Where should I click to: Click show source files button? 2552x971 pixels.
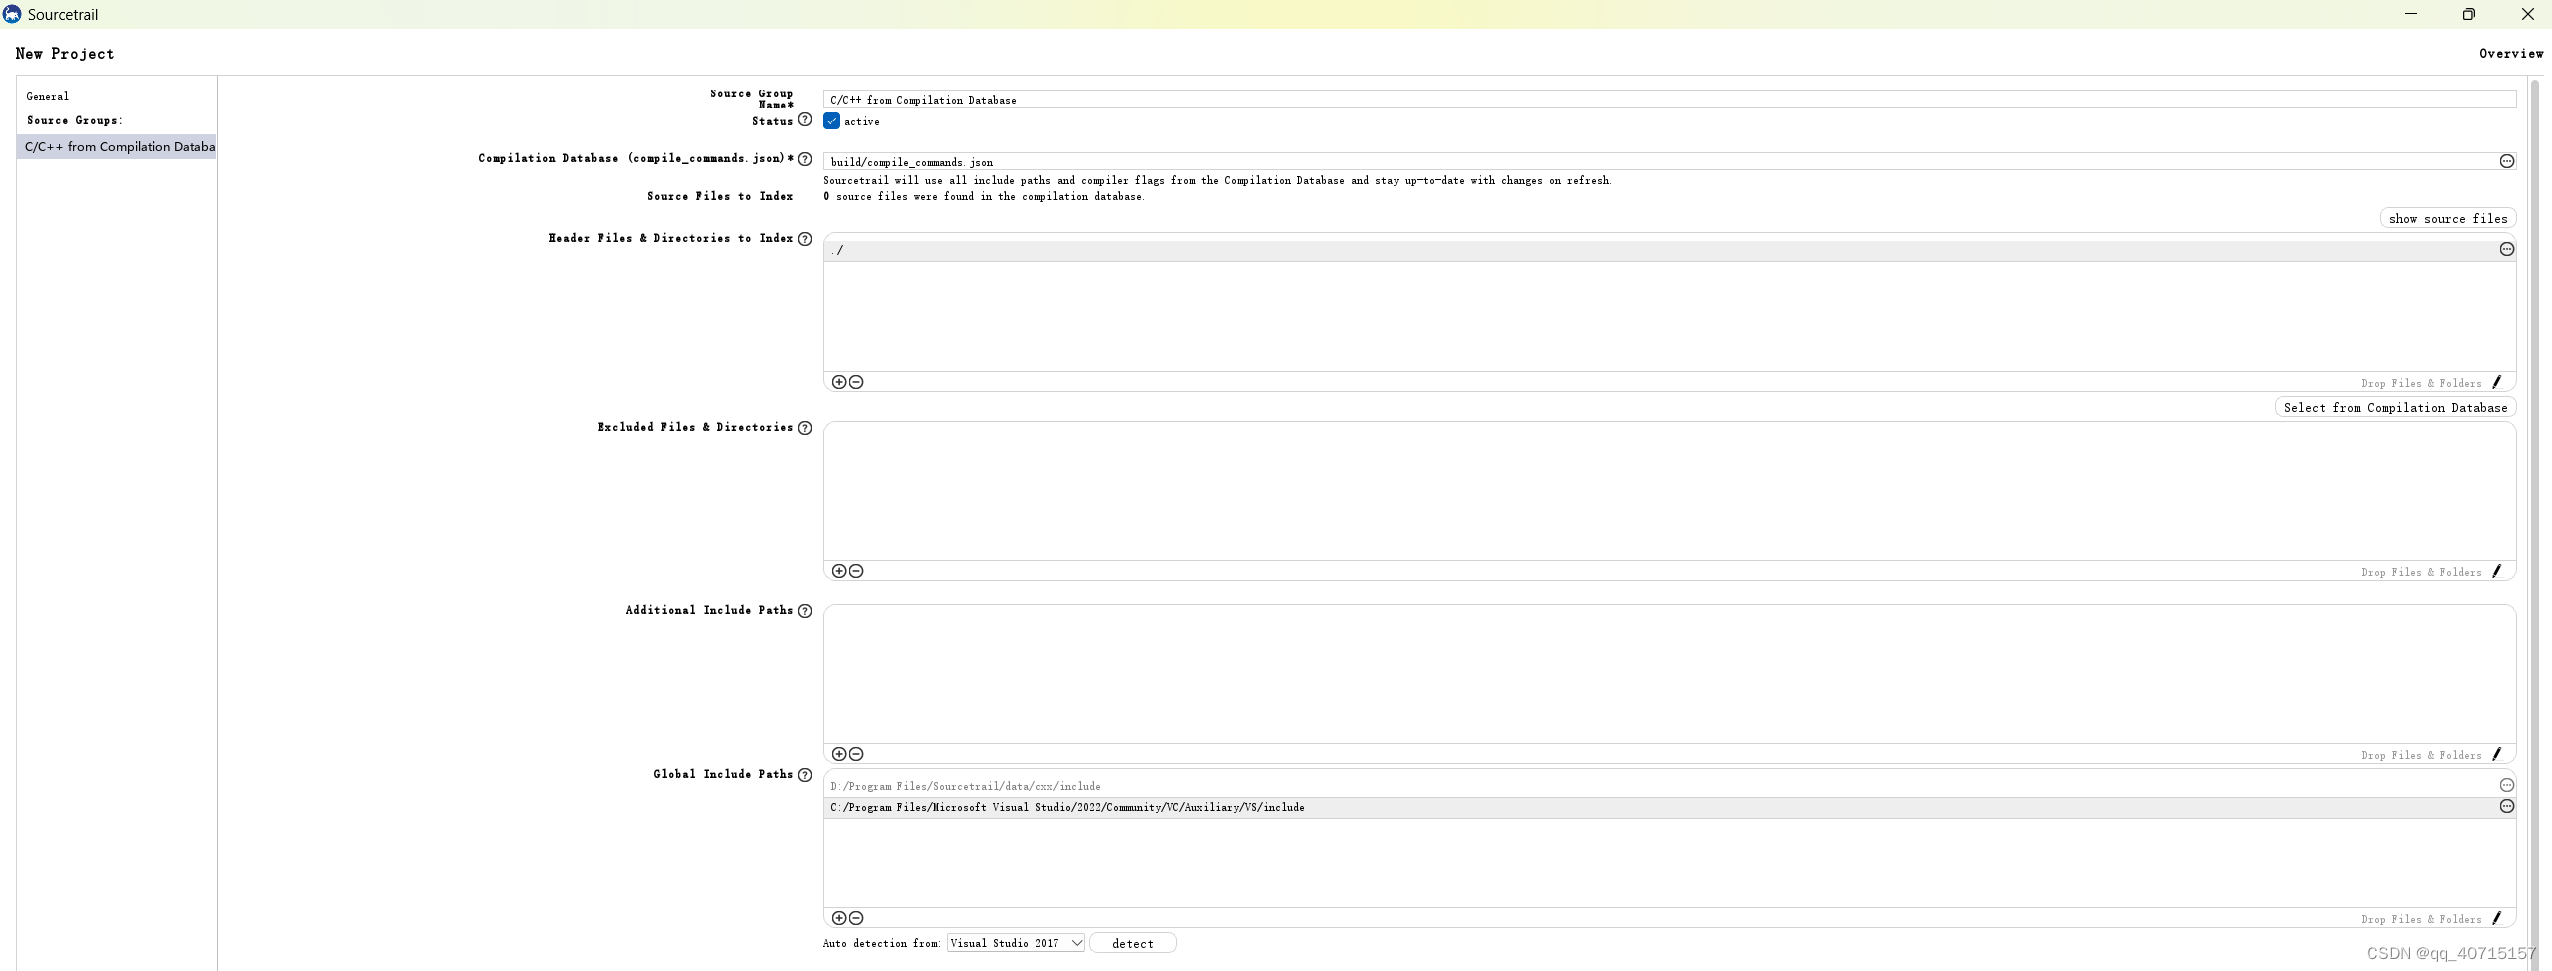[2448, 219]
